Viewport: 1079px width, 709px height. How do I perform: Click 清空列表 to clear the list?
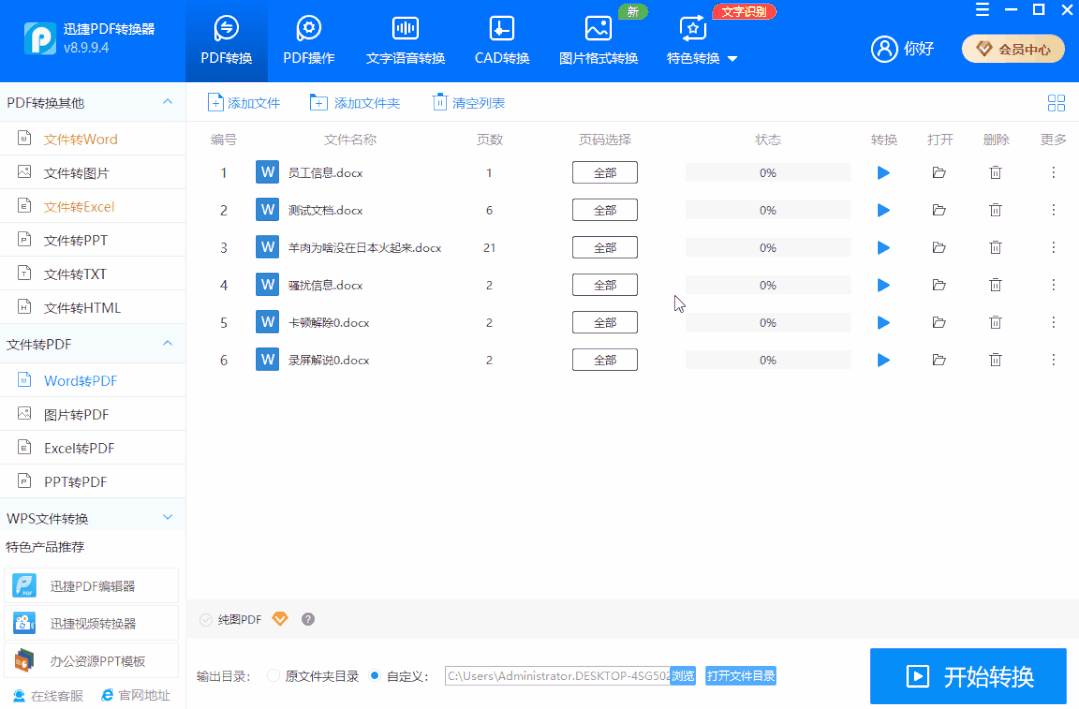469,103
